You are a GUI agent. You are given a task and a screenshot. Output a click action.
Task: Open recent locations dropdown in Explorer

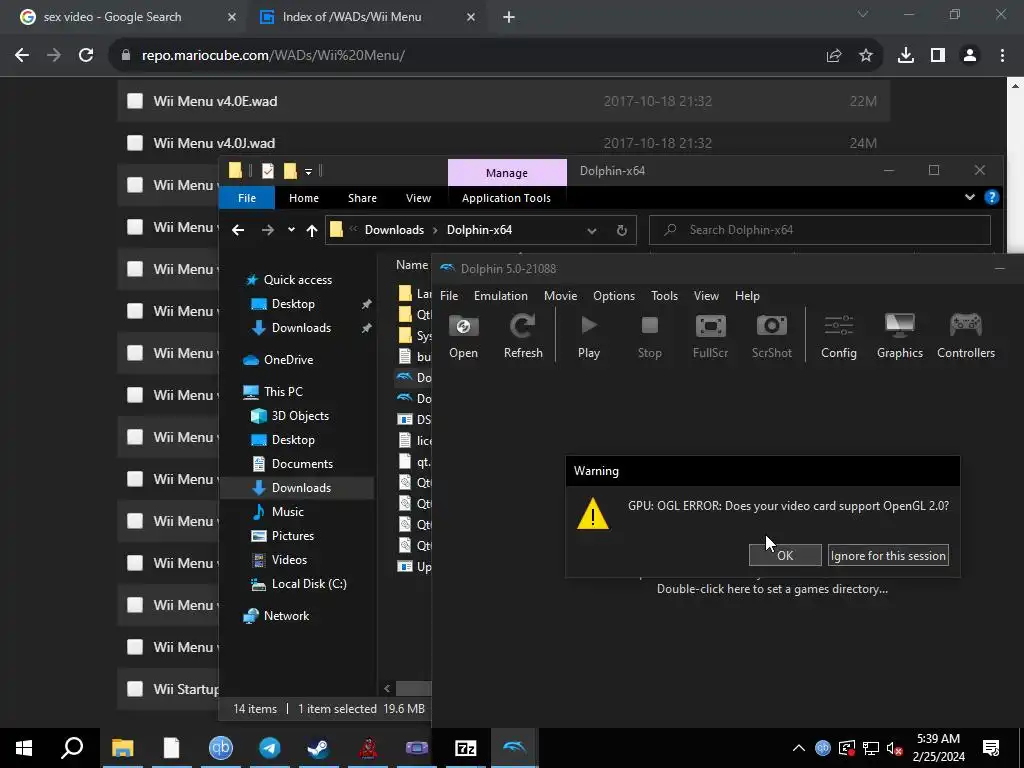(291, 230)
